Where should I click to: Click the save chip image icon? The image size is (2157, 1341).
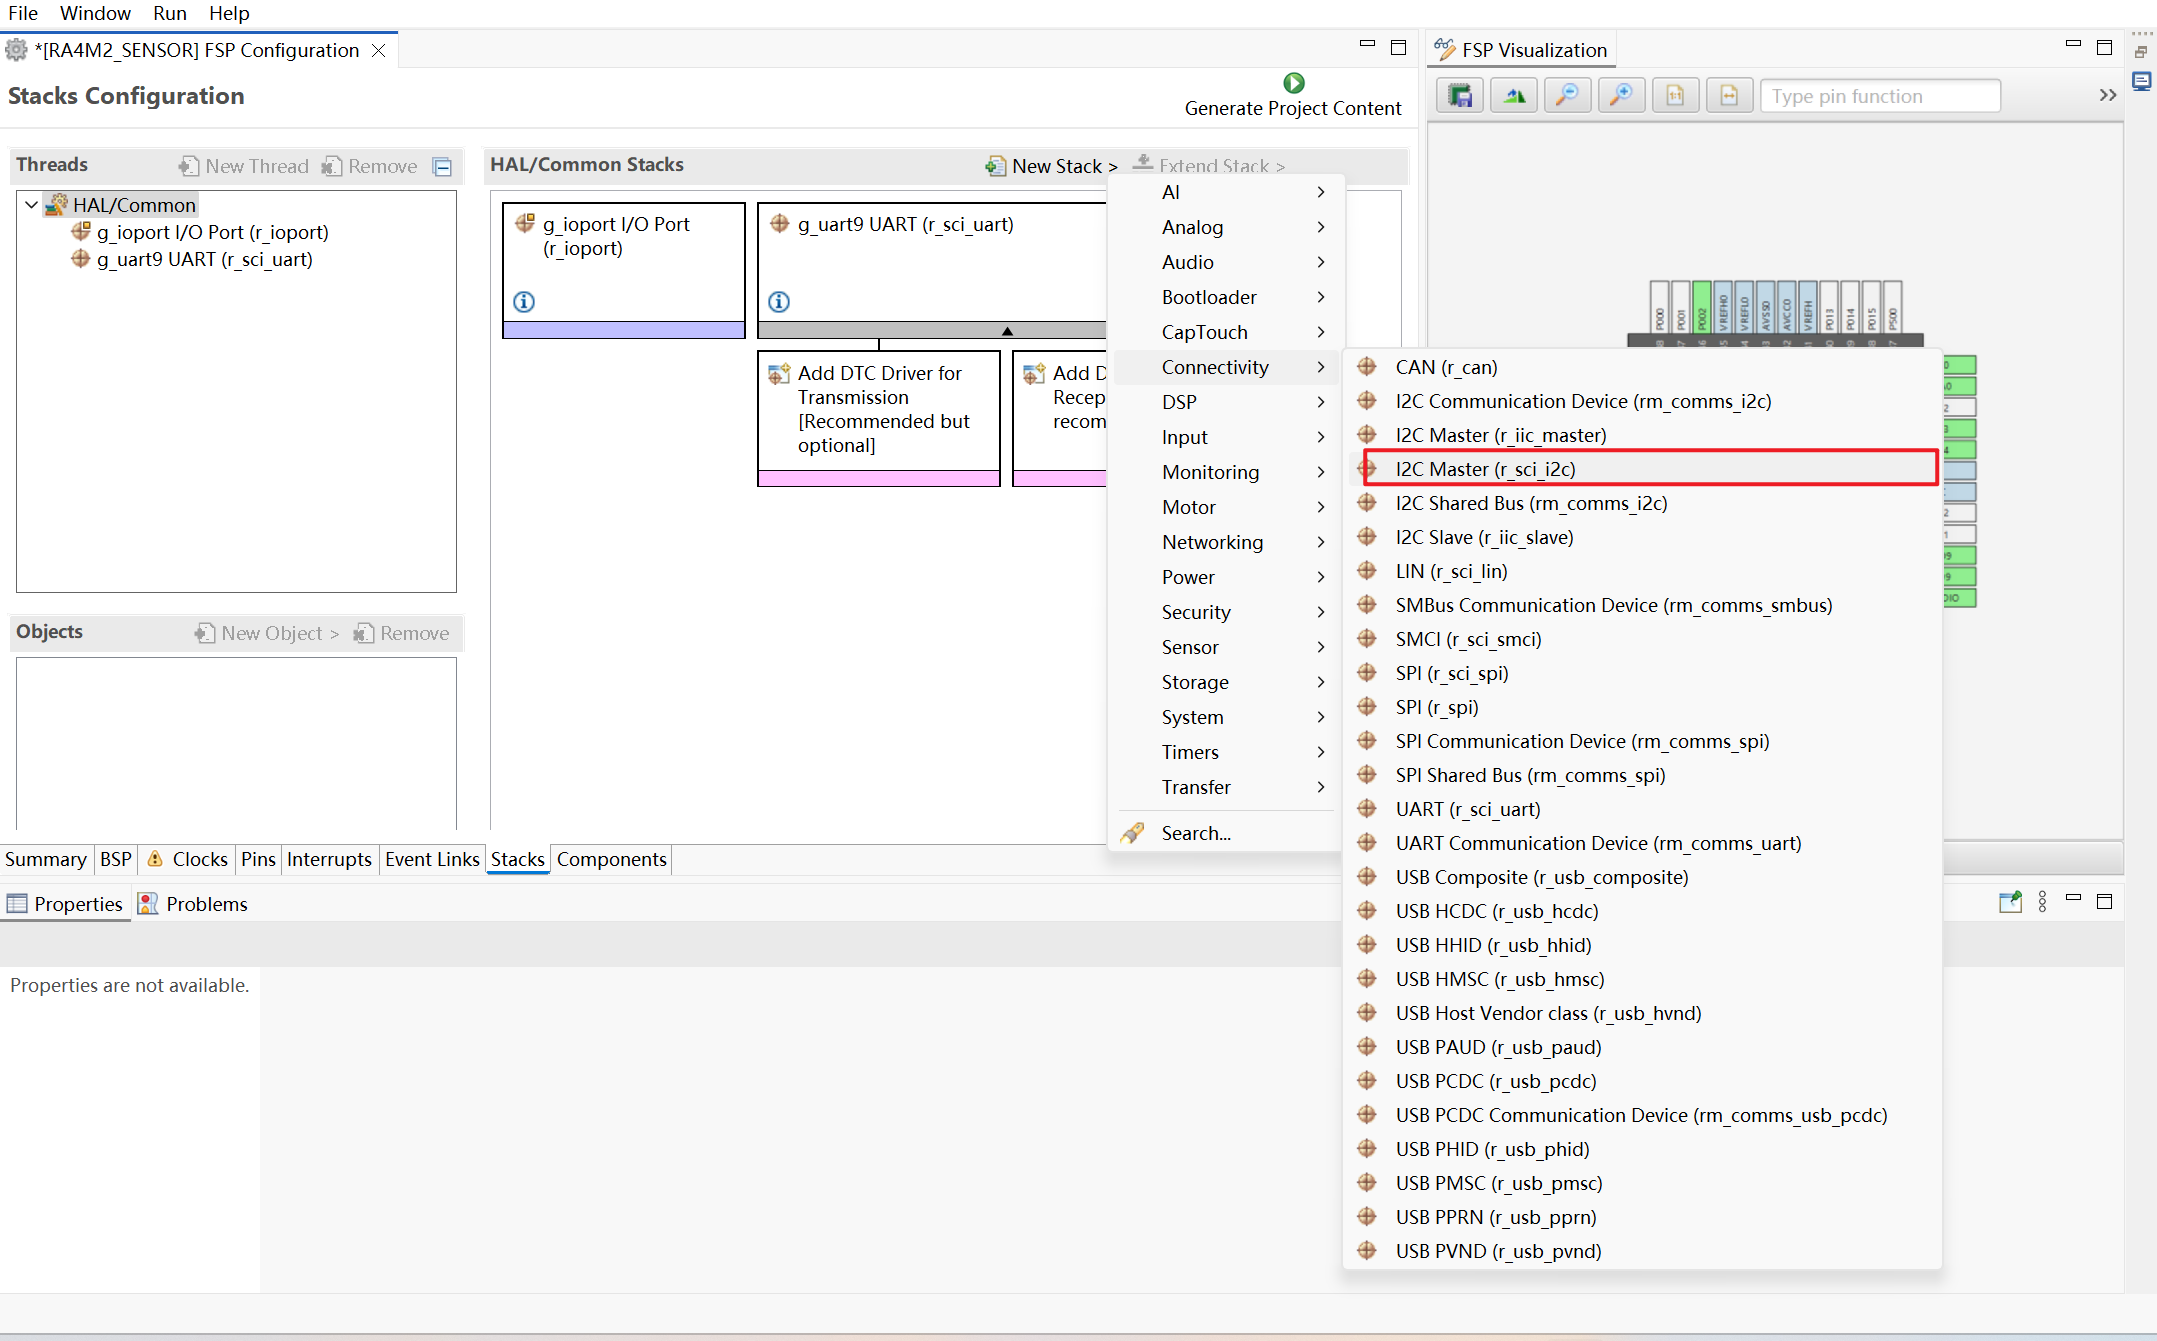tap(1460, 96)
